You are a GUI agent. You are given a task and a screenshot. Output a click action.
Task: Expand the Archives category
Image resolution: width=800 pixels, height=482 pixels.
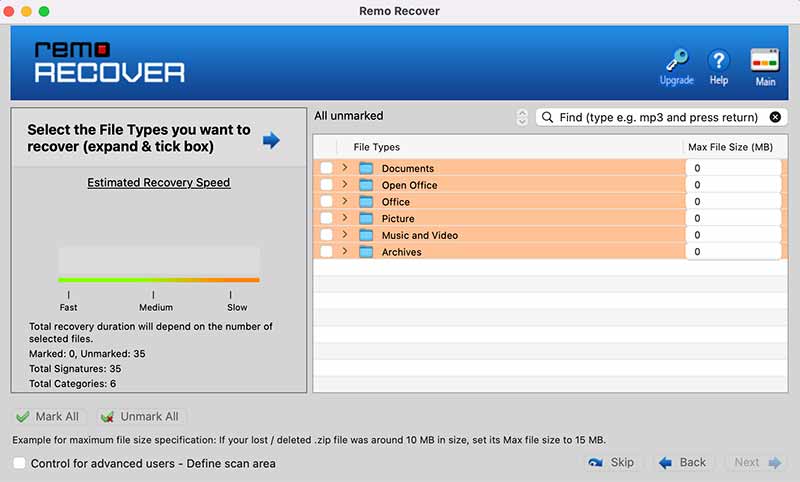[345, 251]
